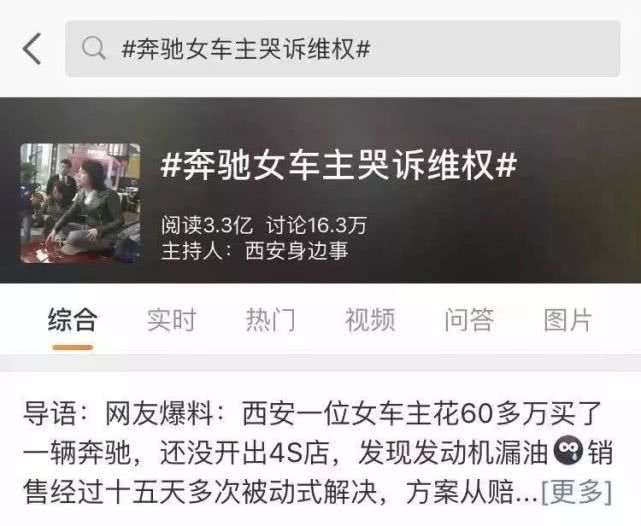Tap the back arrow icon
641x526 pixels.
tap(32, 49)
